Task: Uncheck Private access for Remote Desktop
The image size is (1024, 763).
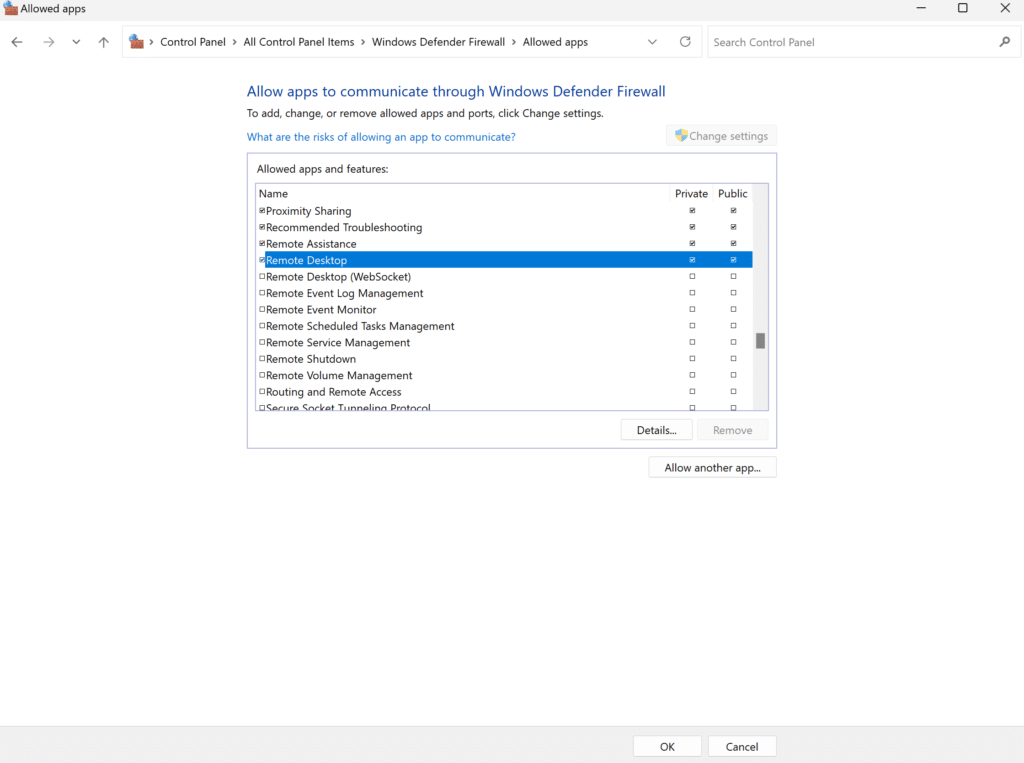Action: pyautogui.click(x=692, y=259)
